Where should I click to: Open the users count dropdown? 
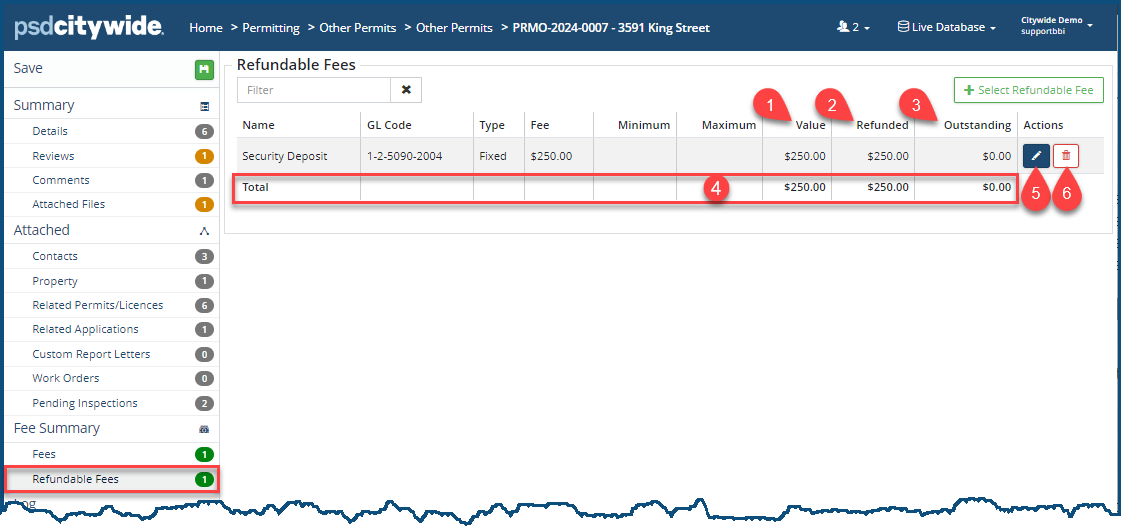click(x=853, y=27)
